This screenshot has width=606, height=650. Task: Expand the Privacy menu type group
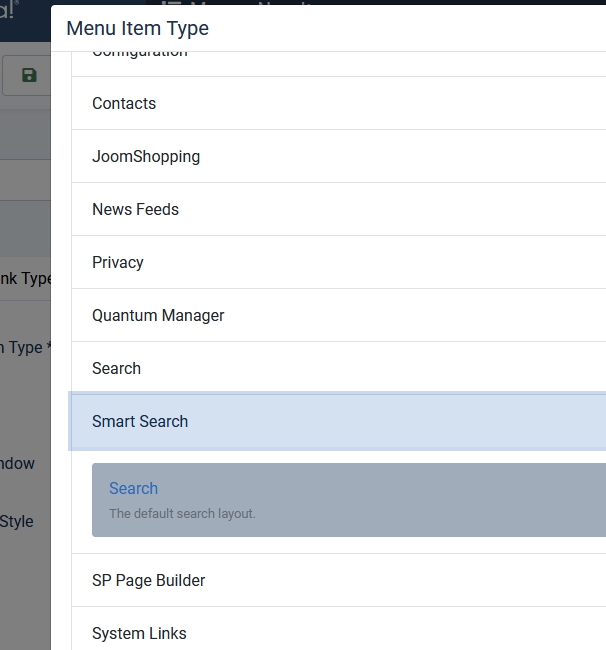click(x=118, y=263)
